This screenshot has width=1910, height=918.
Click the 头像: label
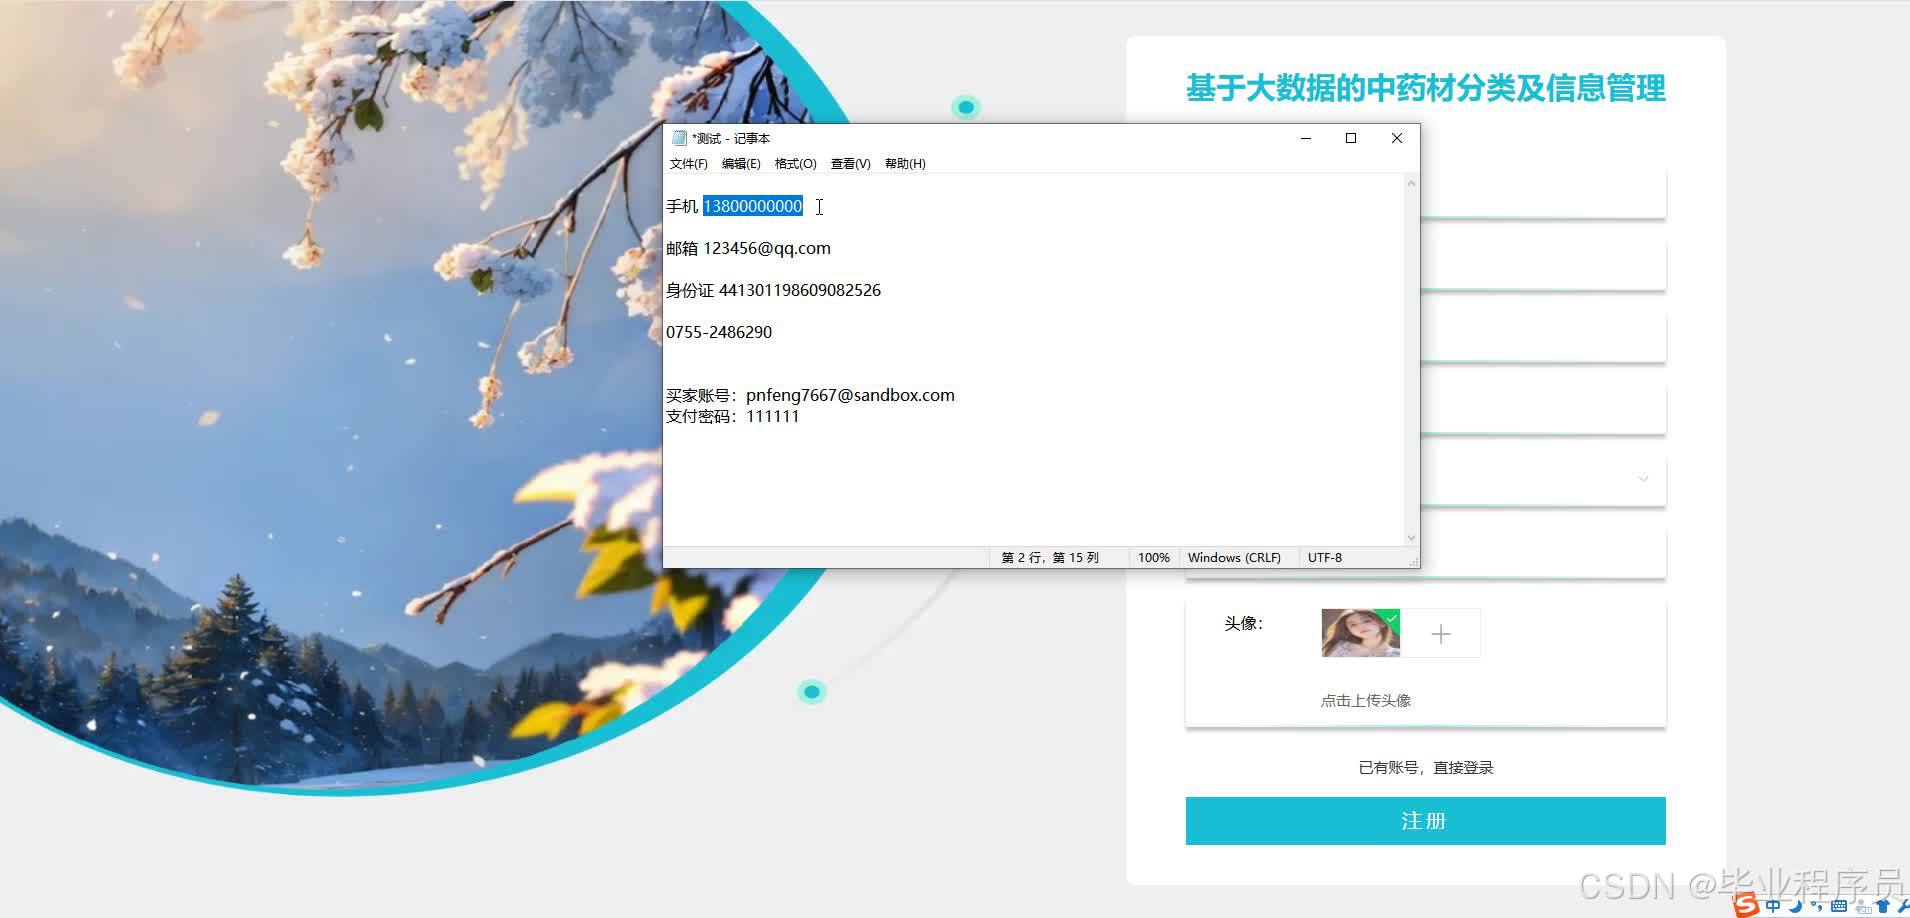pyautogui.click(x=1244, y=623)
